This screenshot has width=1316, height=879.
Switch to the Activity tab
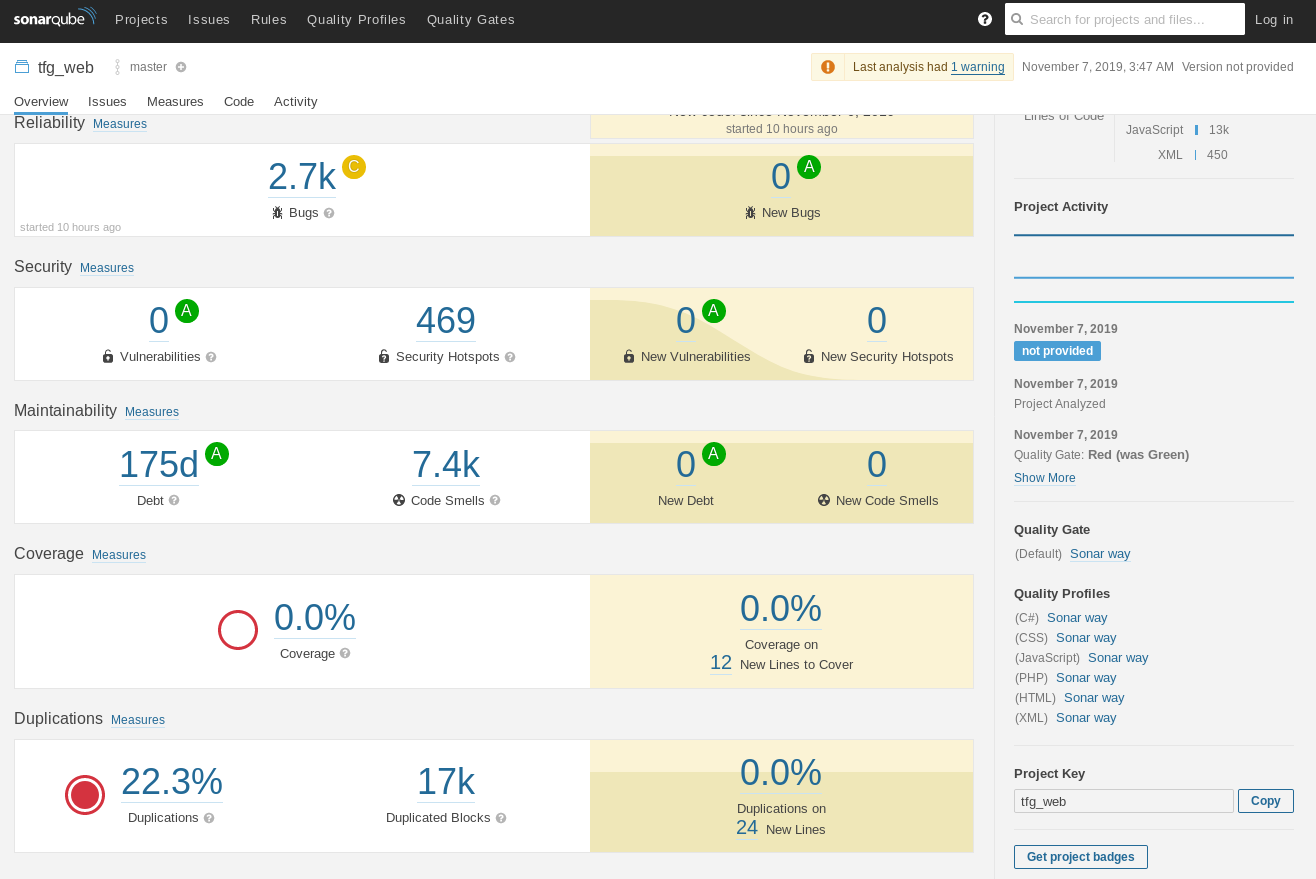(296, 101)
